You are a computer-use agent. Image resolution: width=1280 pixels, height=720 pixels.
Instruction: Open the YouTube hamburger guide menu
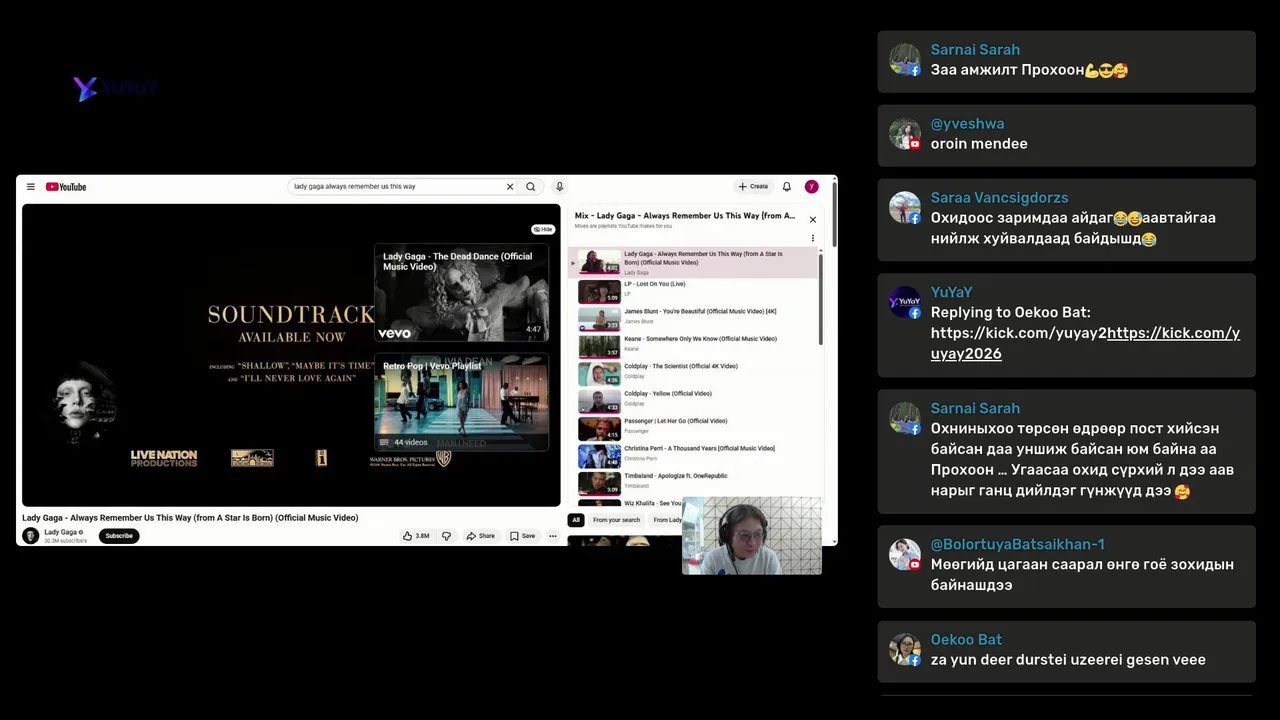pyautogui.click(x=31, y=187)
